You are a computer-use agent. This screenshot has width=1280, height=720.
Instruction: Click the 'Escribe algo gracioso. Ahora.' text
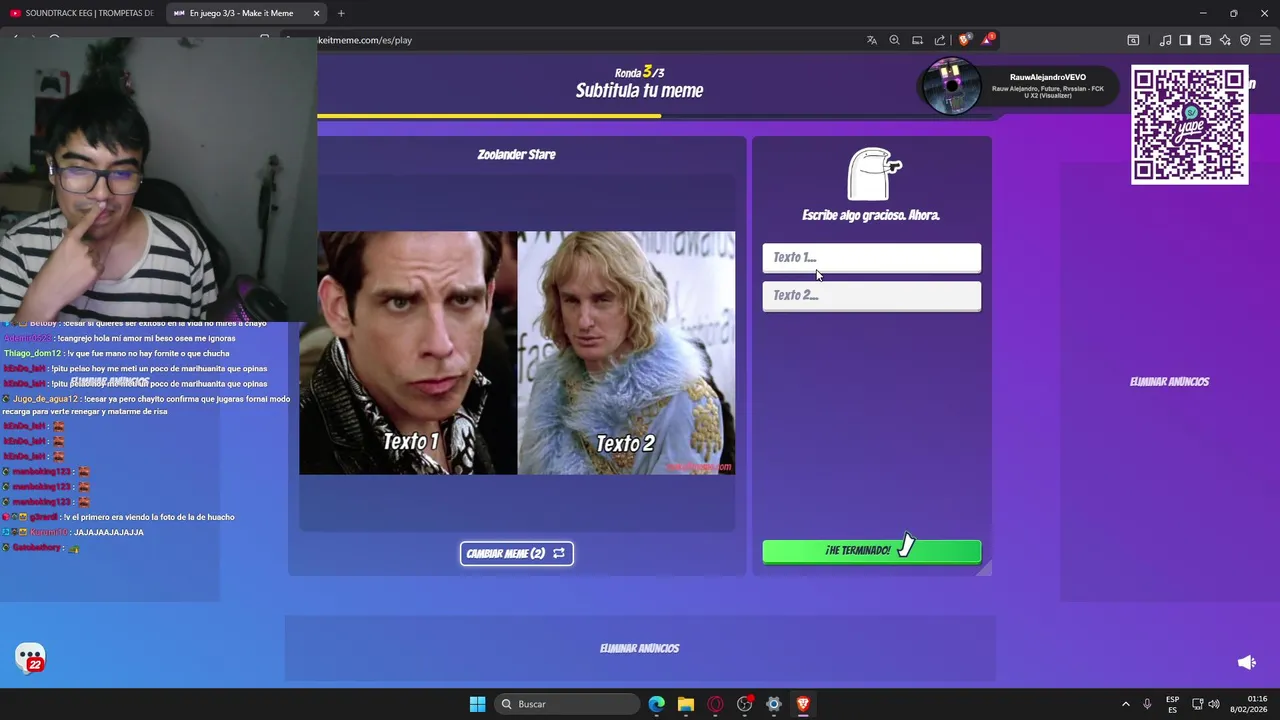(x=871, y=215)
